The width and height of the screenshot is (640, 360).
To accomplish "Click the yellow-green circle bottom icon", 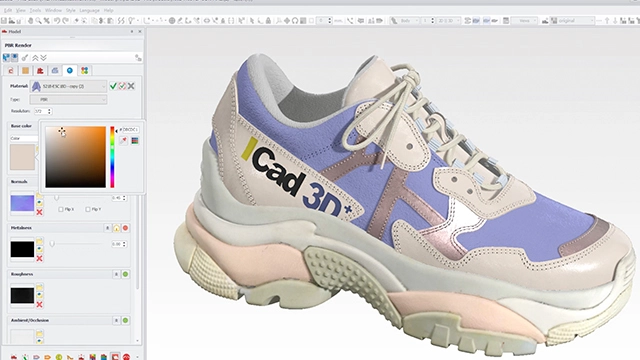I will 59,357.
